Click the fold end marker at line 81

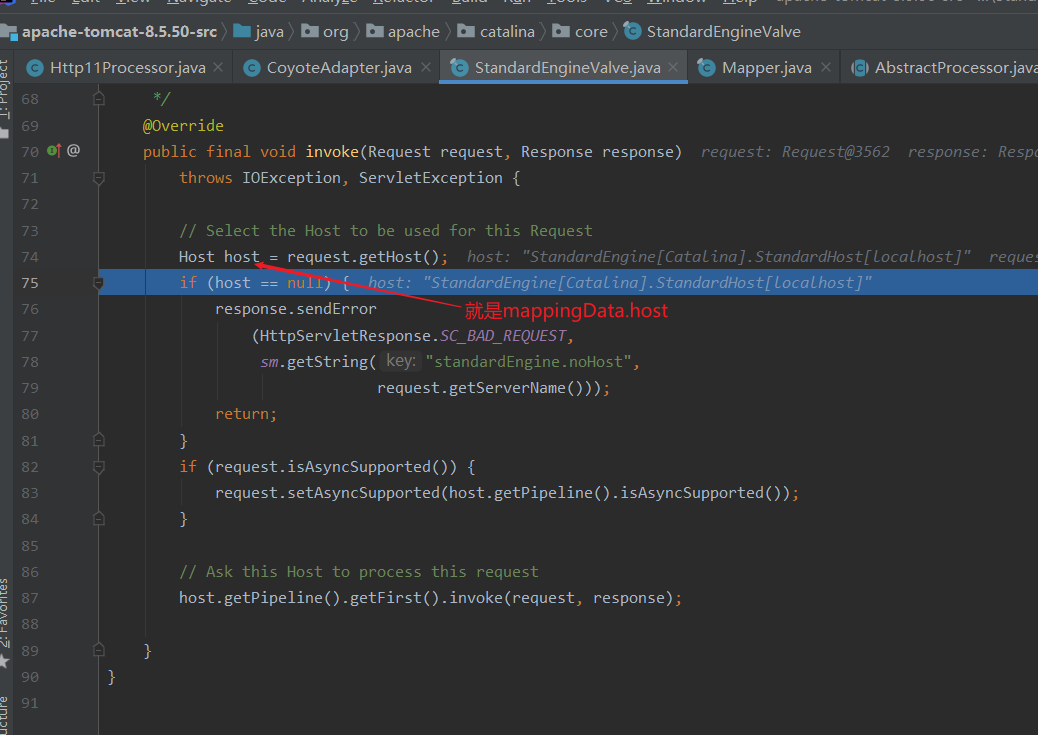pyautogui.click(x=99, y=440)
